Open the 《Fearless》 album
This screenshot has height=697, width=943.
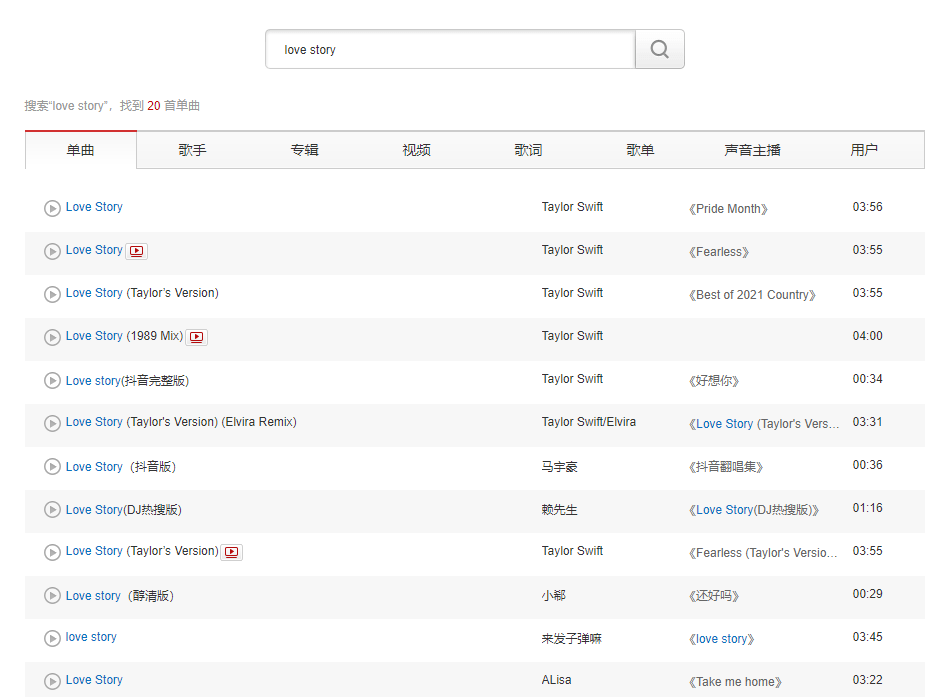719,252
